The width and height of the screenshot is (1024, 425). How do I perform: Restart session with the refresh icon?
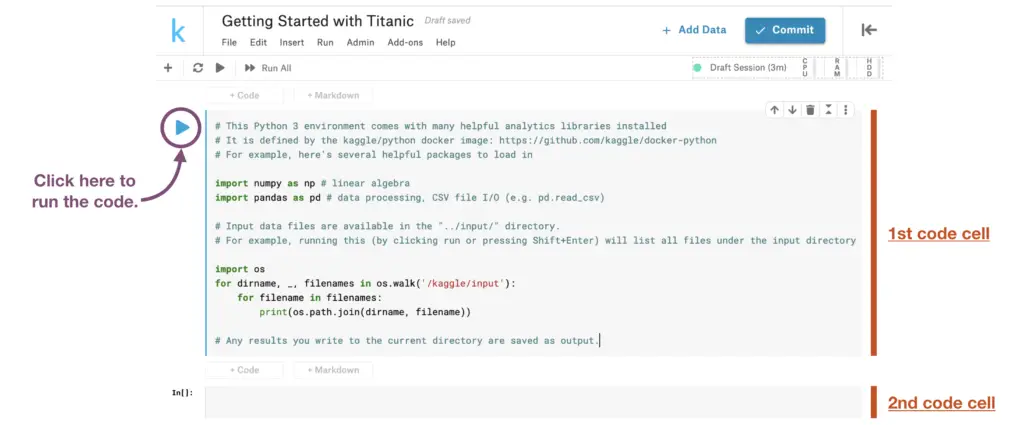[198, 68]
